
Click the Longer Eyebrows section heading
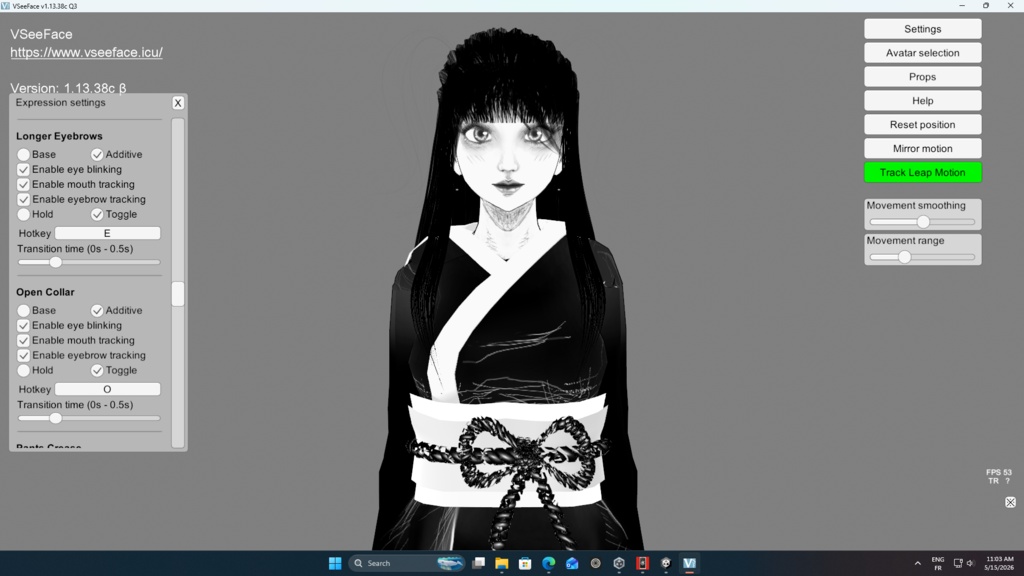click(x=59, y=136)
